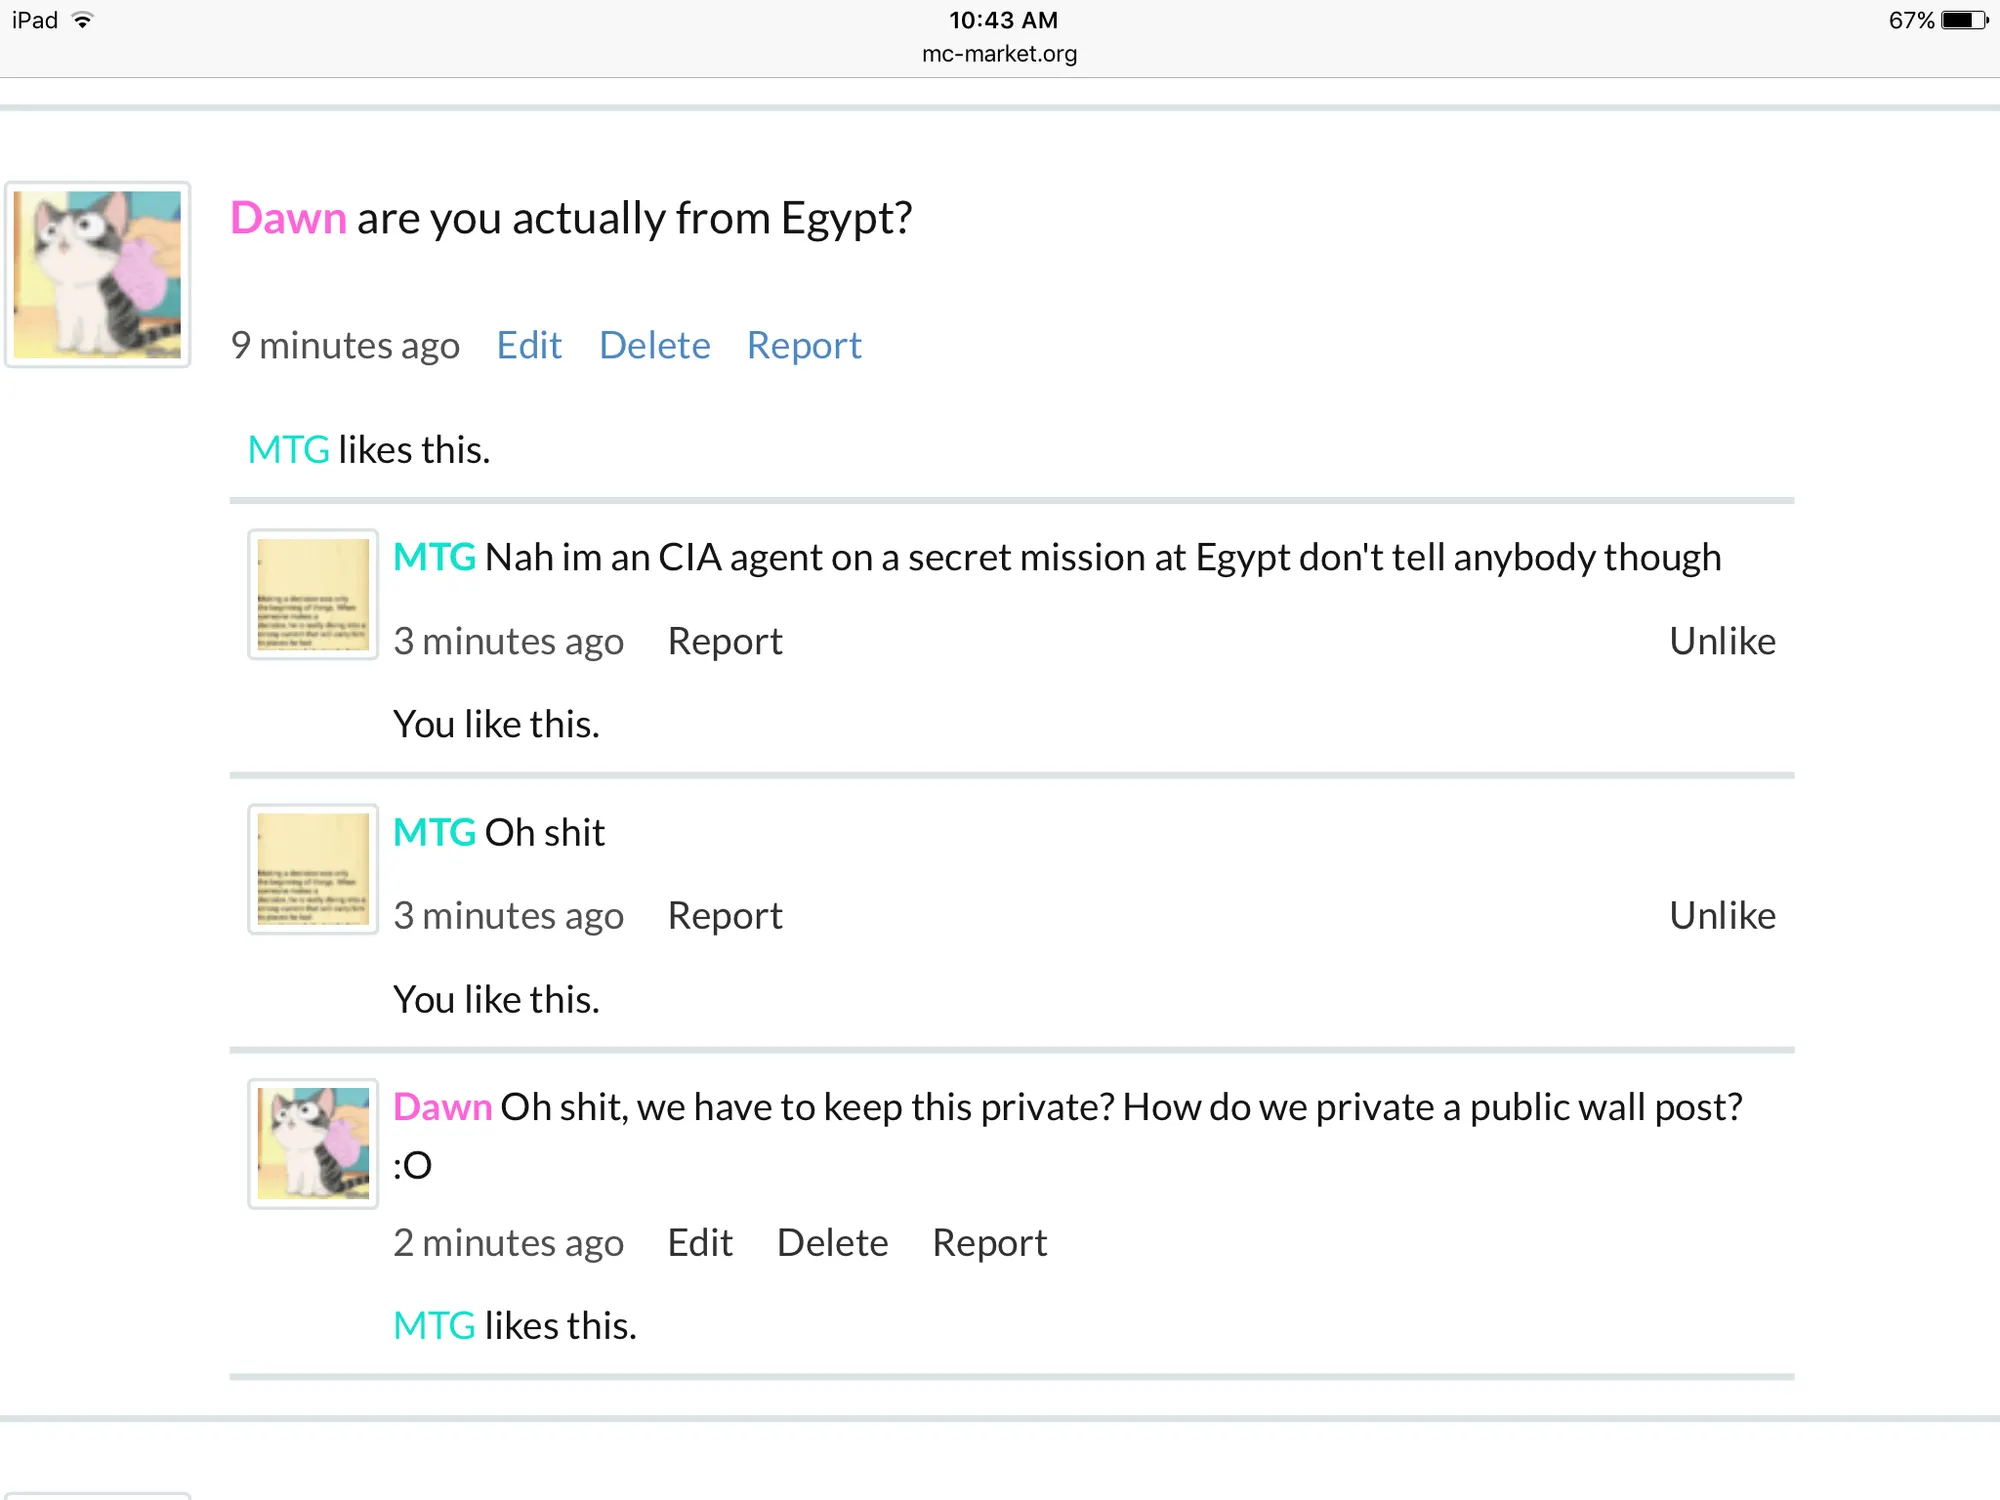Open MTG profile from top "likes this" line
The image size is (2000, 1500).
point(288,450)
